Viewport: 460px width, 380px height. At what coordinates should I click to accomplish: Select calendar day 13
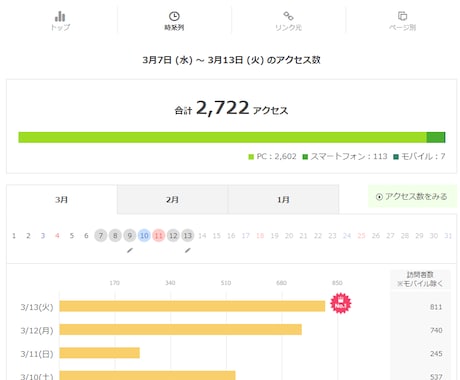pyautogui.click(x=188, y=236)
